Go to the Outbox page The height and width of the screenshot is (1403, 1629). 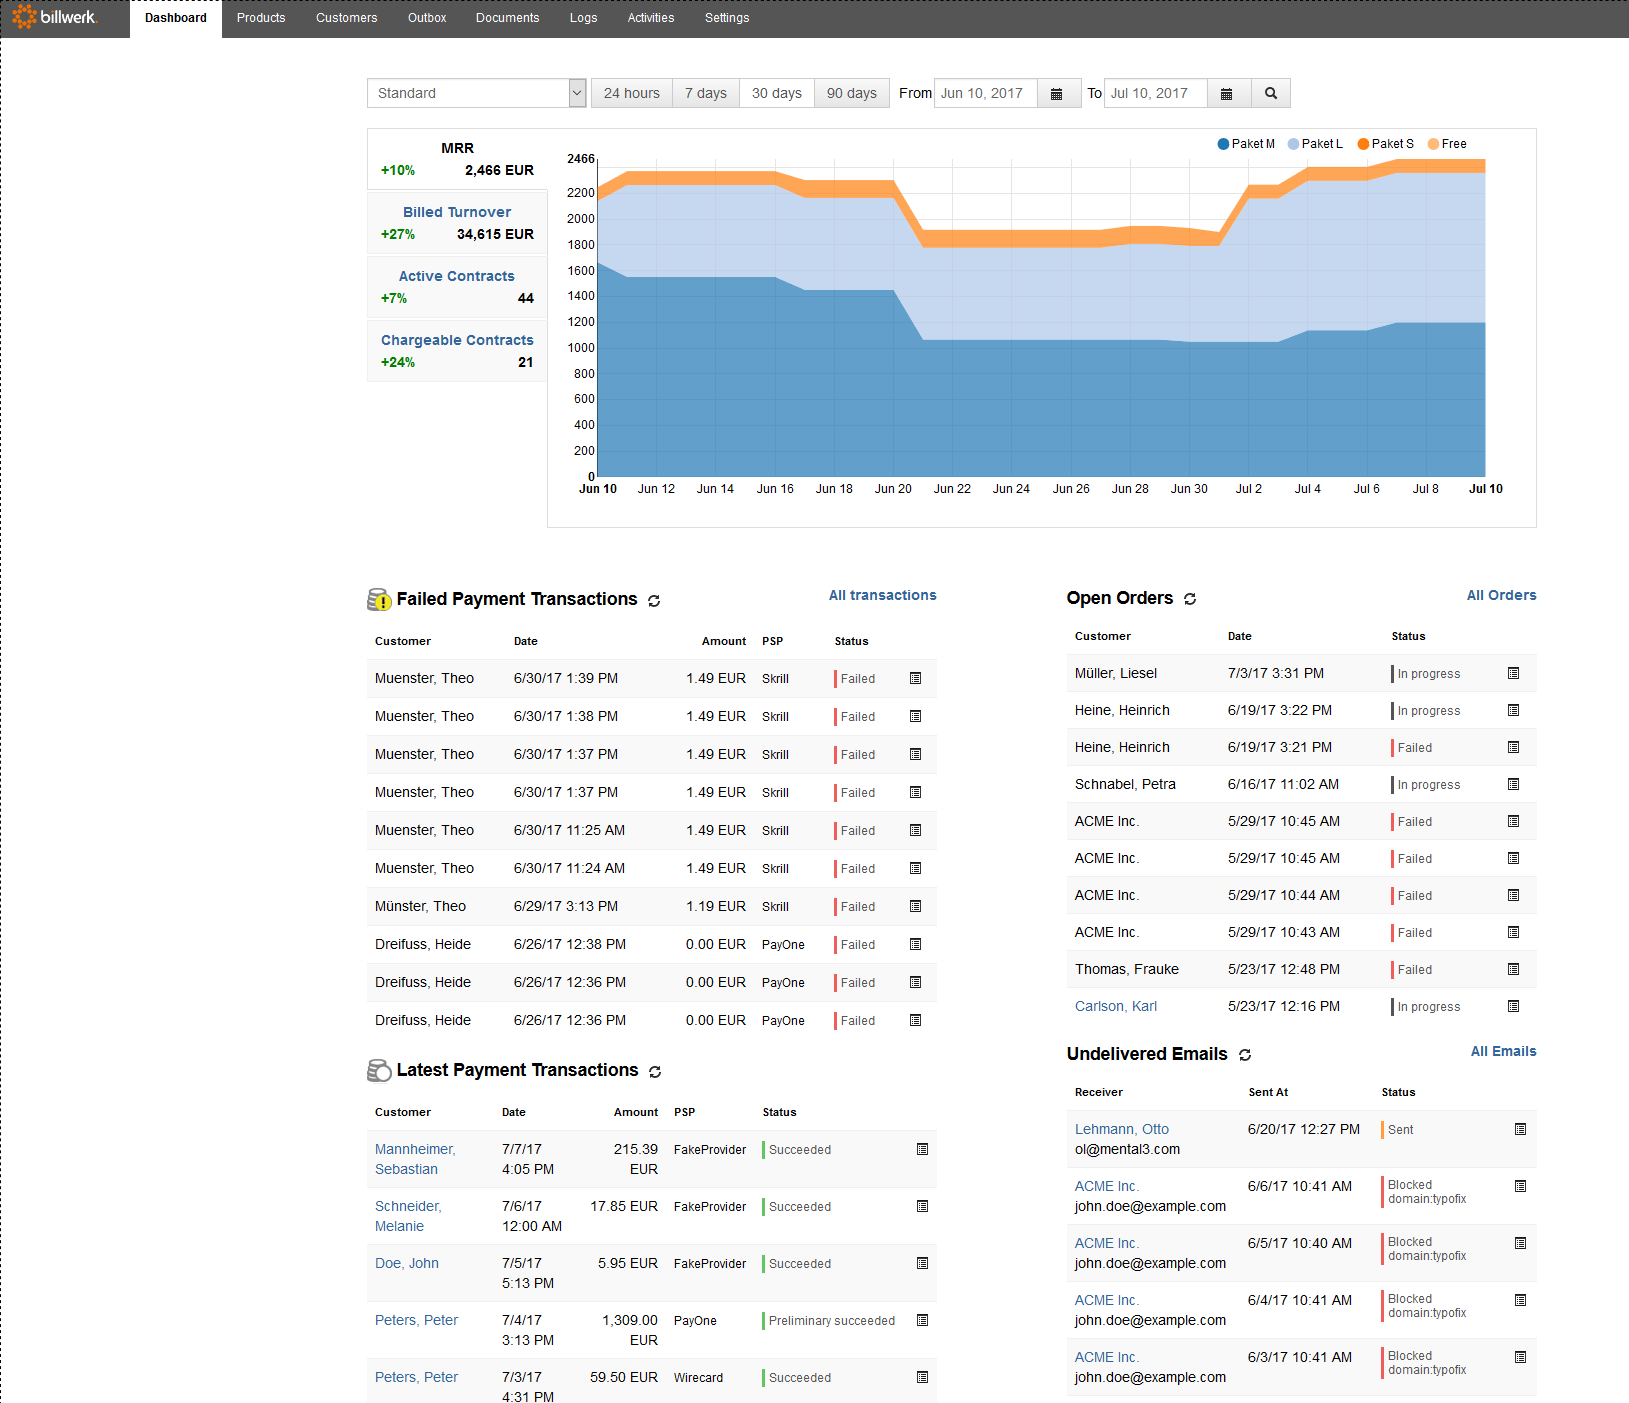[x=427, y=18]
